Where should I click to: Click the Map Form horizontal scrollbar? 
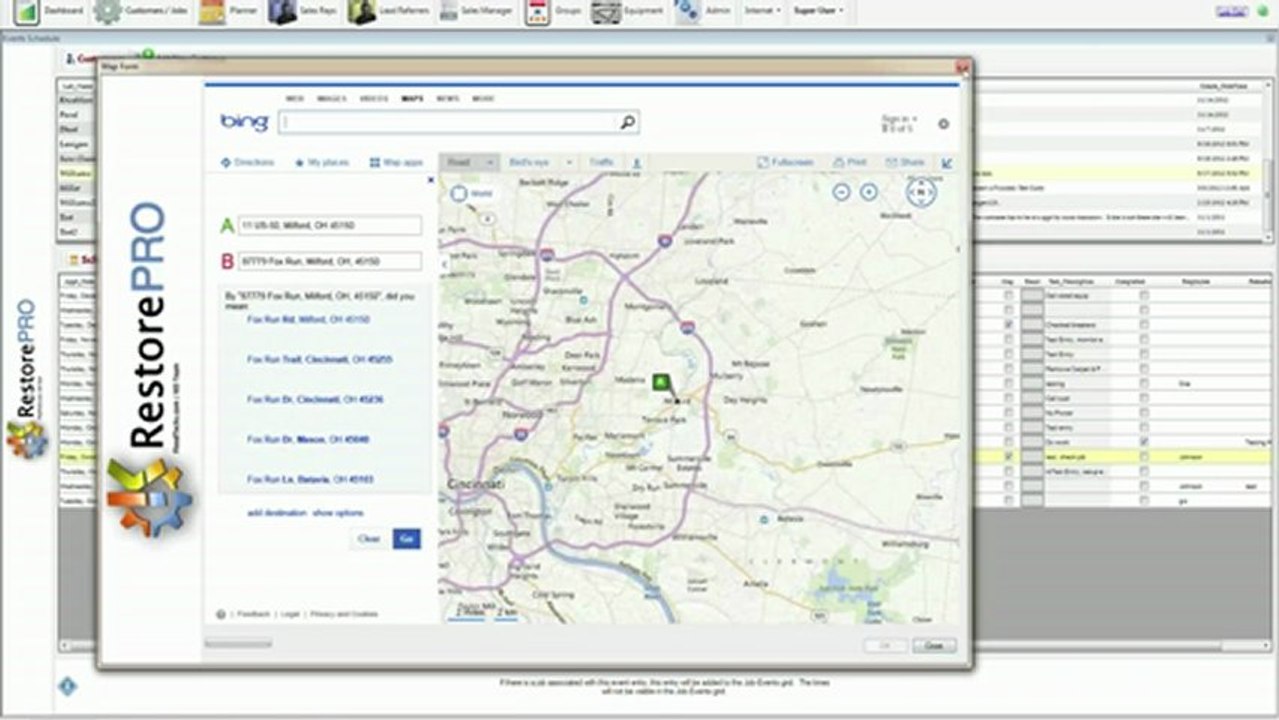[x=238, y=645]
